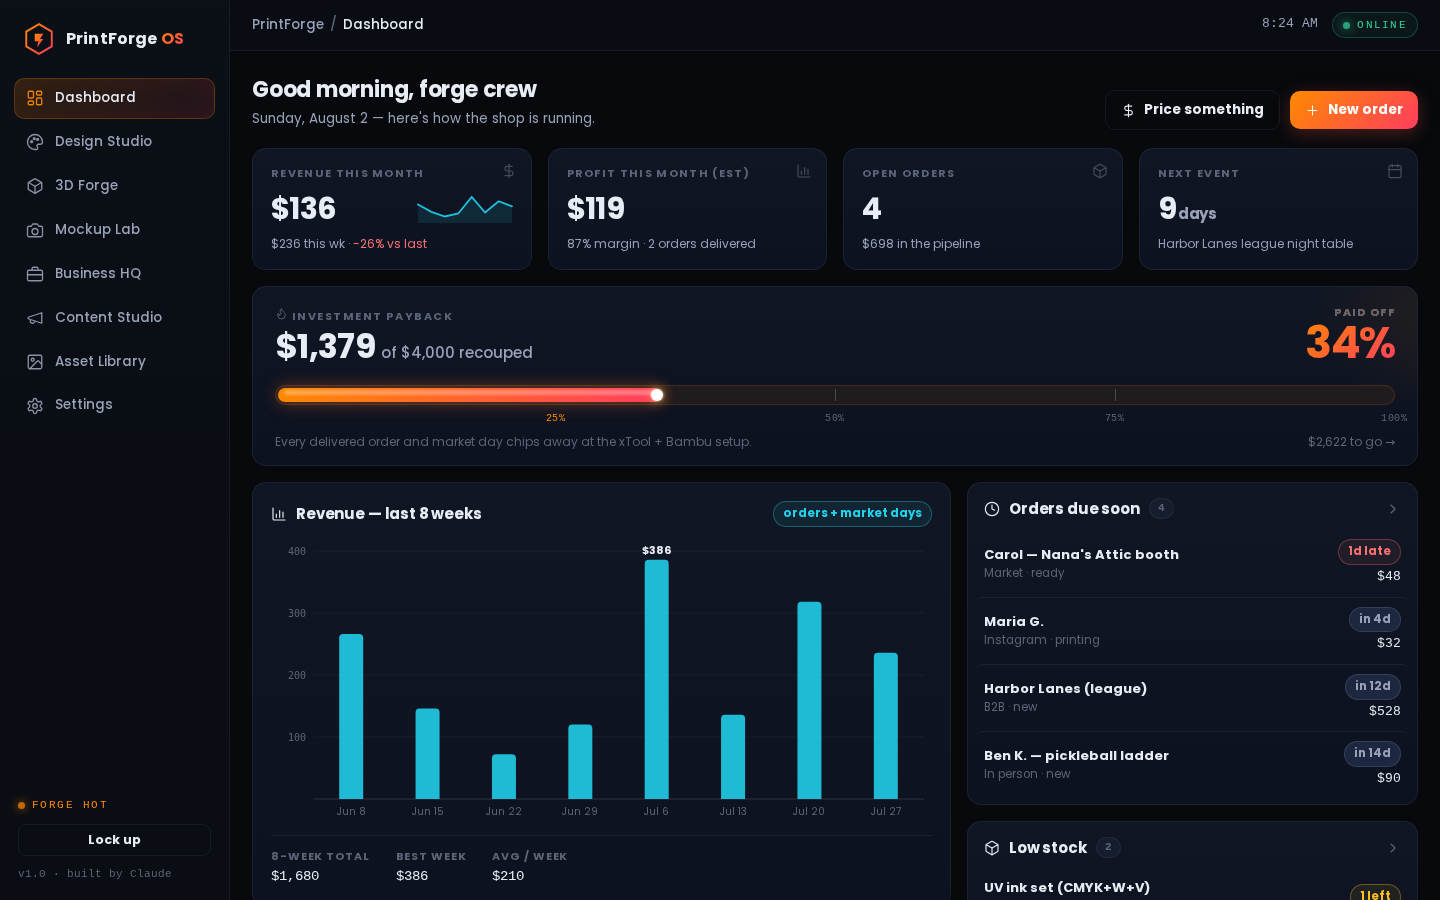Click the Price something button
This screenshot has height=900, width=1440.
click(1192, 110)
